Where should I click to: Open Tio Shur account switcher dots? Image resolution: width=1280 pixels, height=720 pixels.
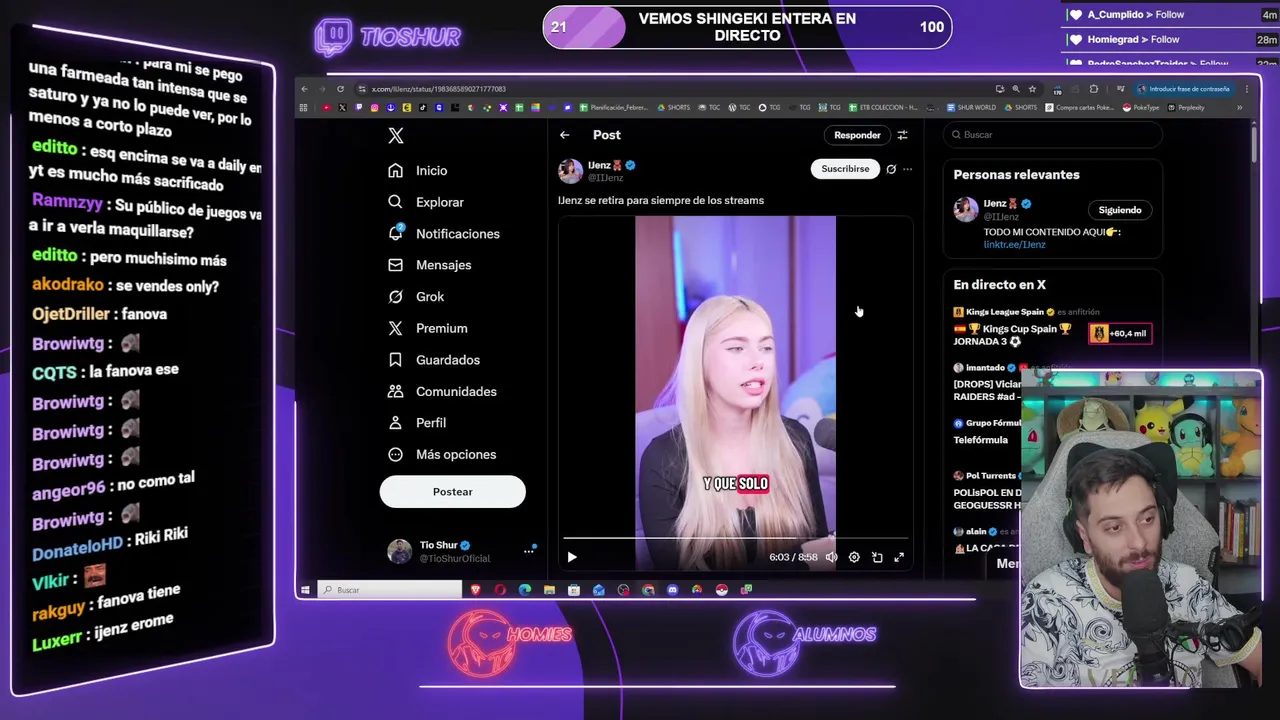(529, 551)
